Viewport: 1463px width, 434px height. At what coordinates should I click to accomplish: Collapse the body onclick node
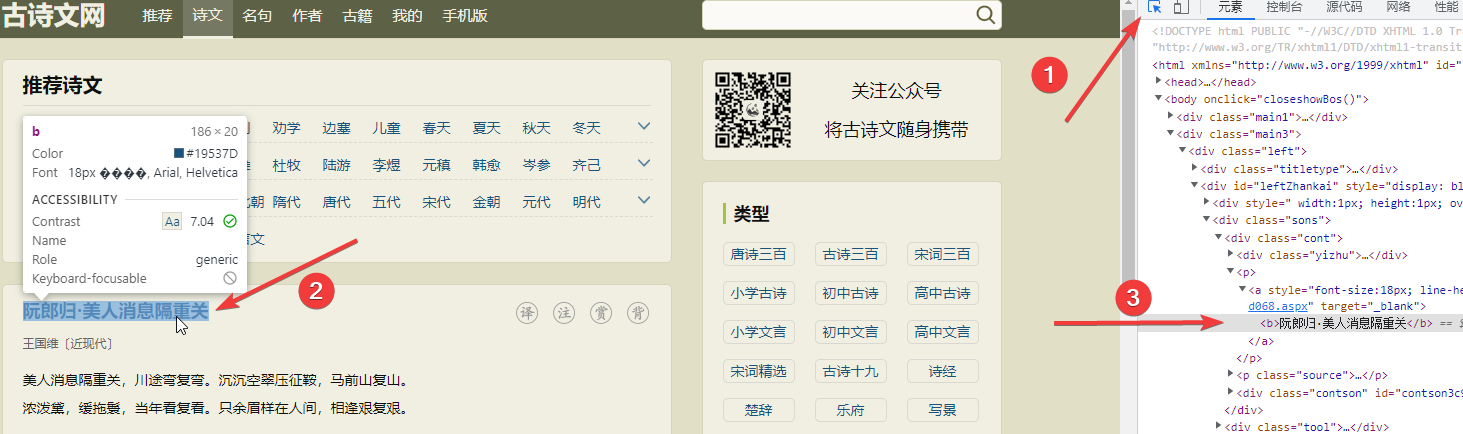tap(1159, 99)
